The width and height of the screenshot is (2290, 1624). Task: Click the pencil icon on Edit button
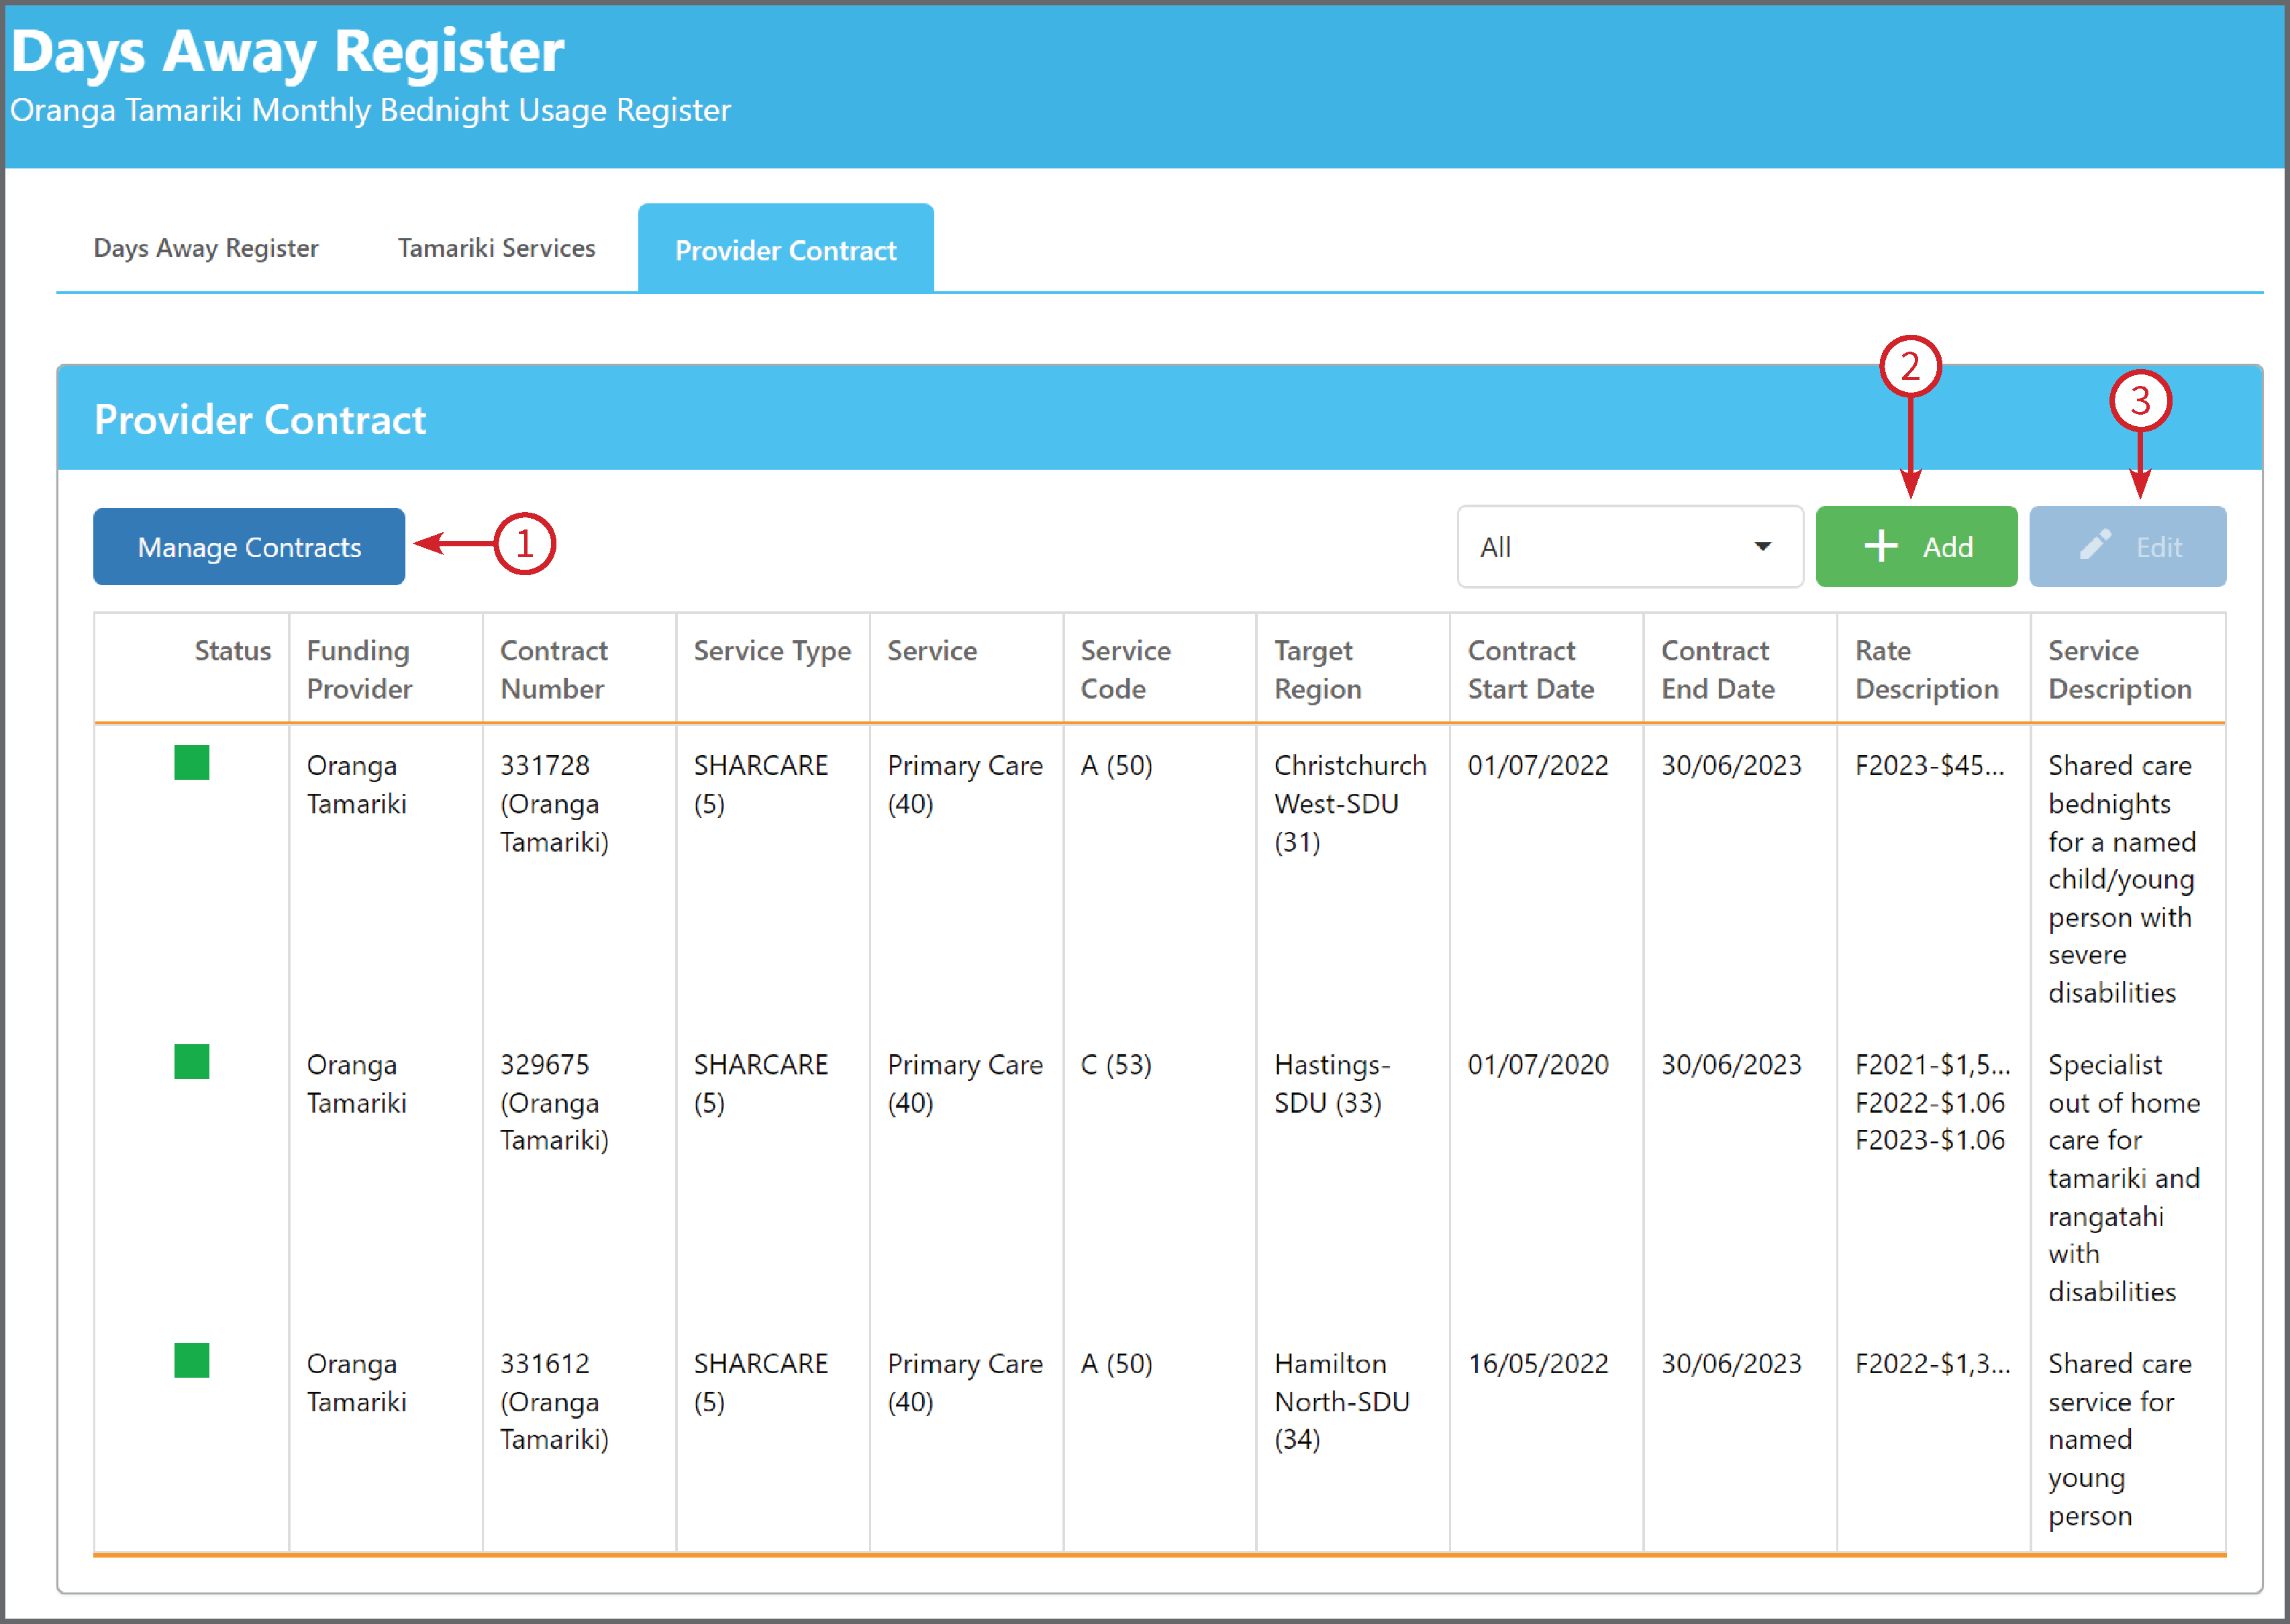tap(2095, 545)
